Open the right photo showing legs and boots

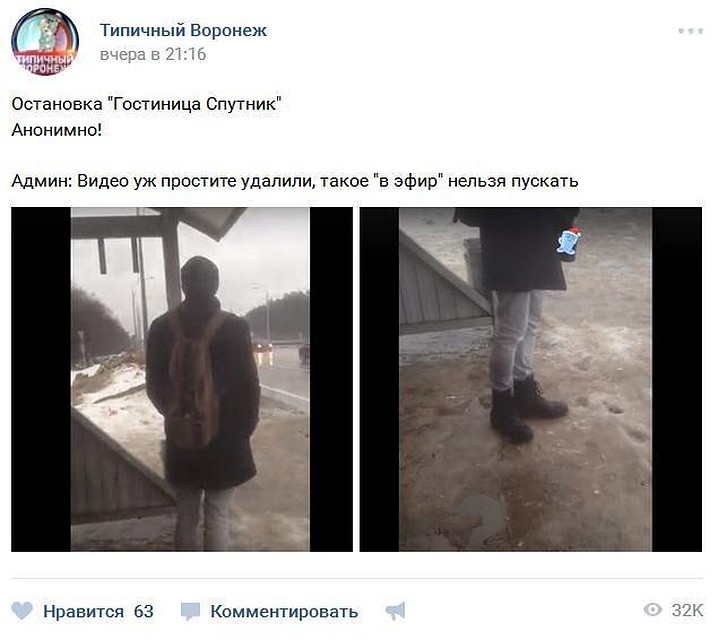tap(531, 379)
